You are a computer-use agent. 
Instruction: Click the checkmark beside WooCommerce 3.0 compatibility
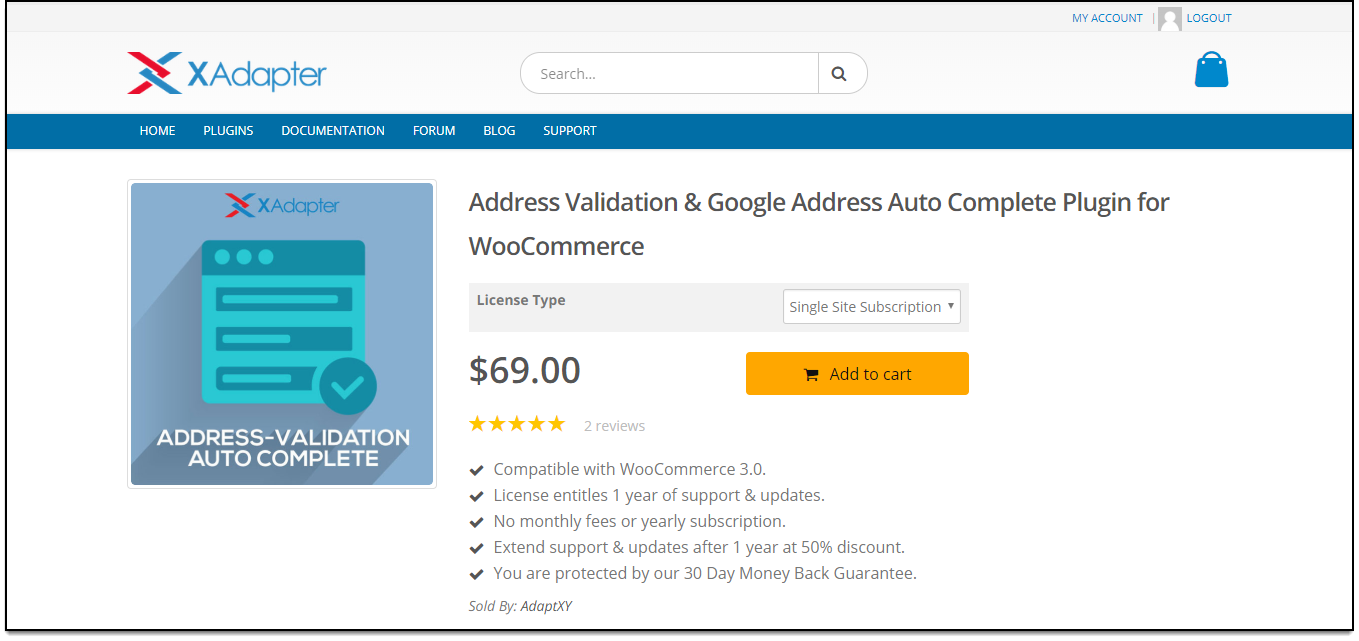tap(475, 469)
